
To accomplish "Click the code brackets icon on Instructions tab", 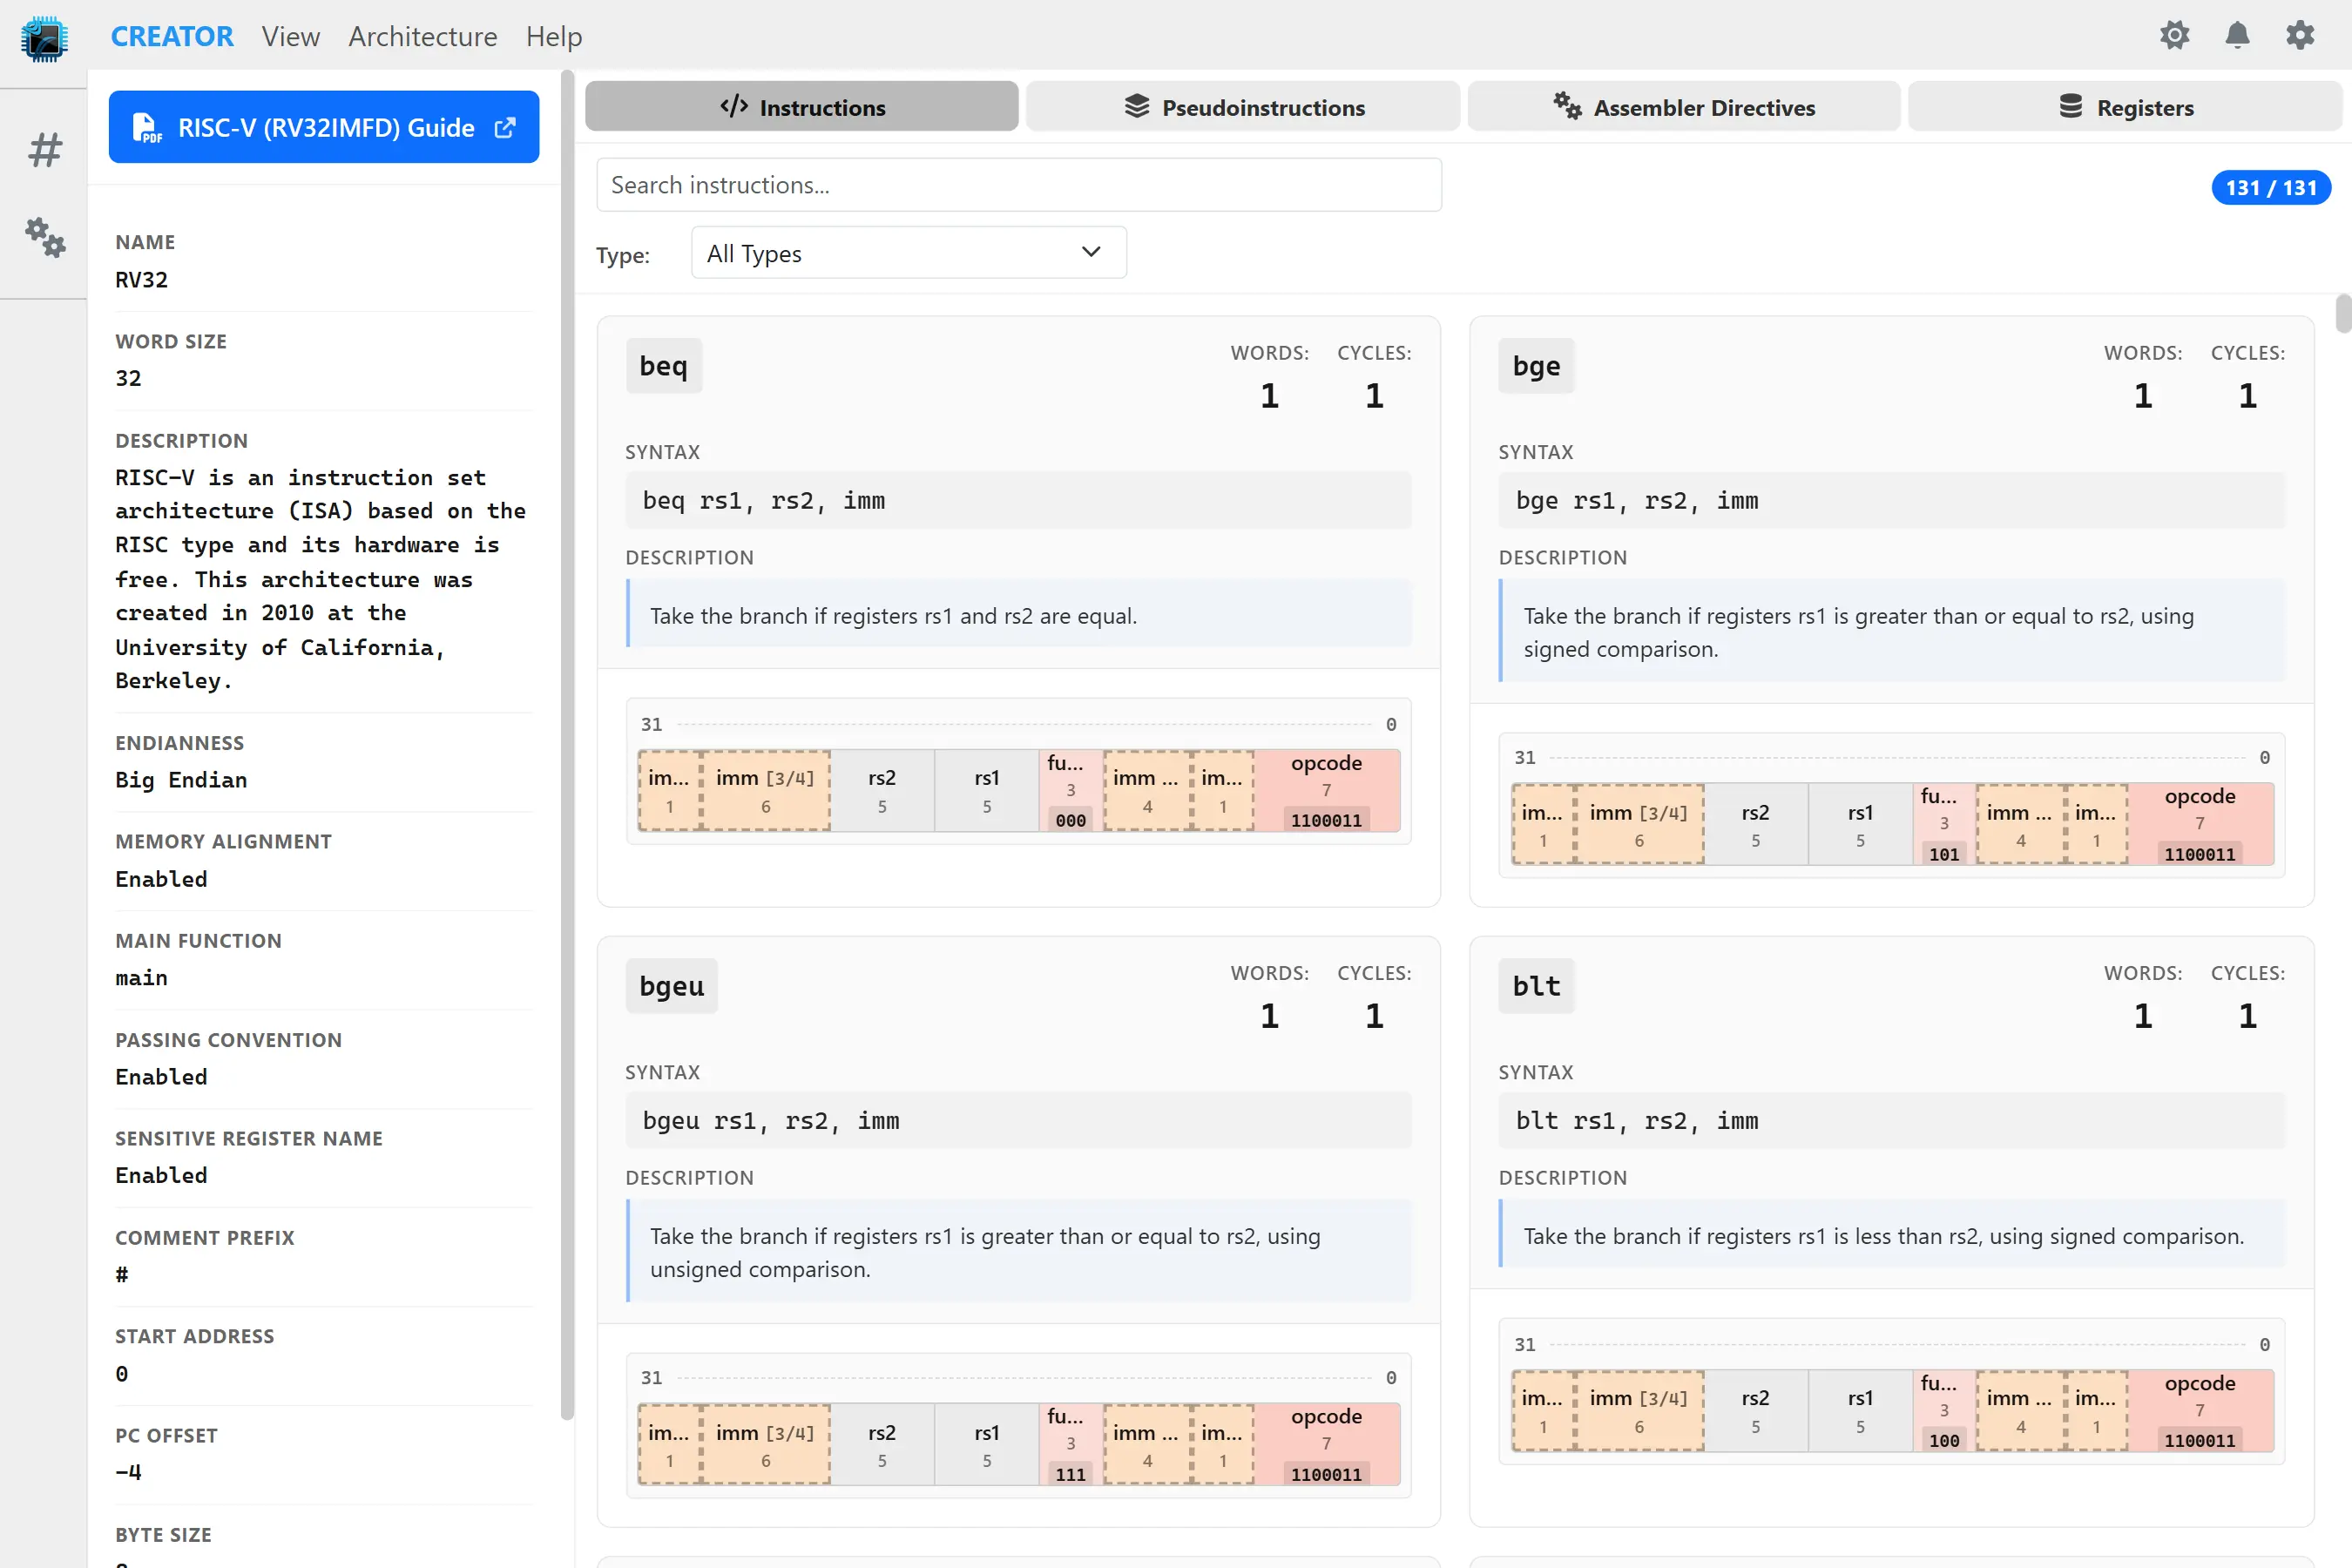I will [x=734, y=106].
